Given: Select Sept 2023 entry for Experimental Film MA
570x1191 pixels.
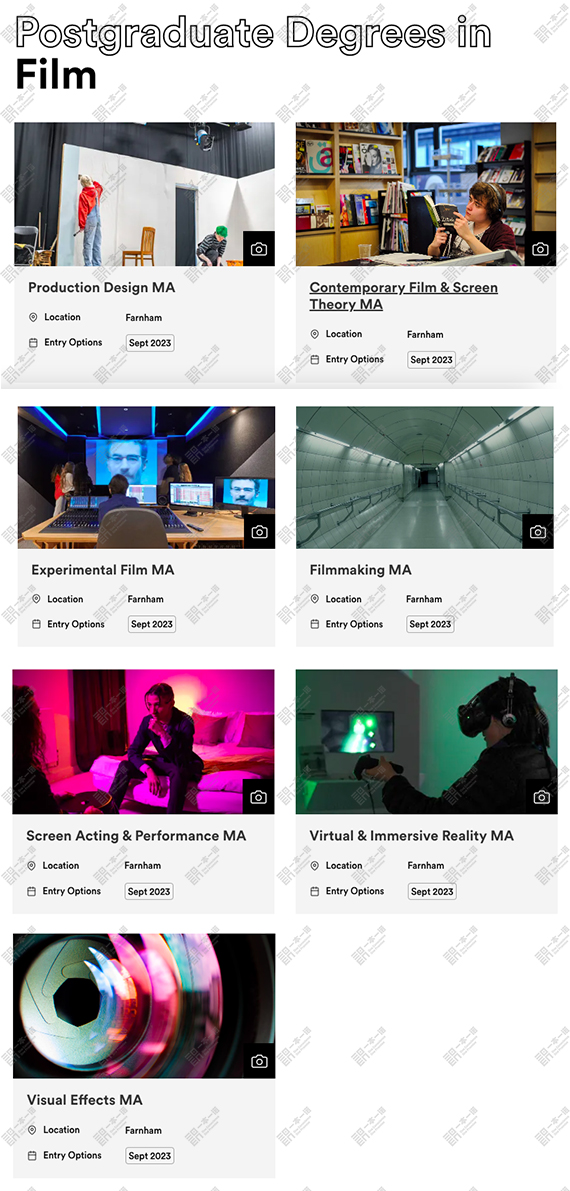Looking at the screenshot, I should 151,624.
